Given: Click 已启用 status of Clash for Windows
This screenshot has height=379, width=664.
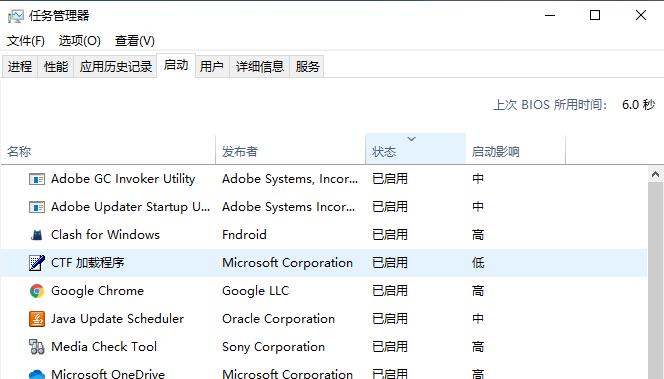Looking at the screenshot, I should click(390, 235).
